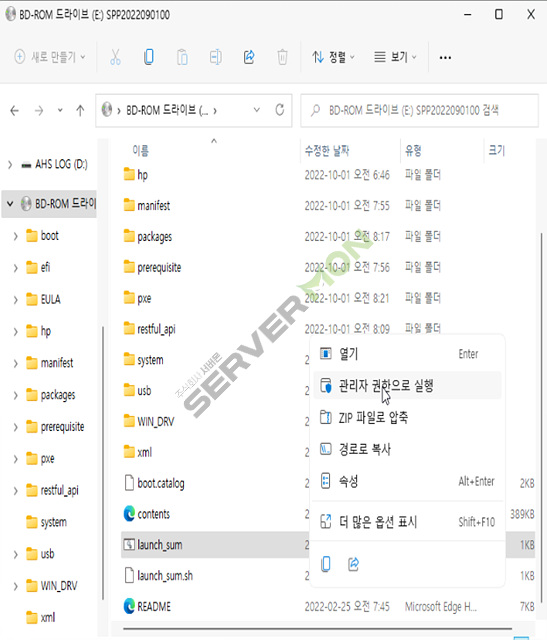Click the disc icon in address bar
Viewport: 547px width, 640px height.
pyautogui.click(x=107, y=110)
